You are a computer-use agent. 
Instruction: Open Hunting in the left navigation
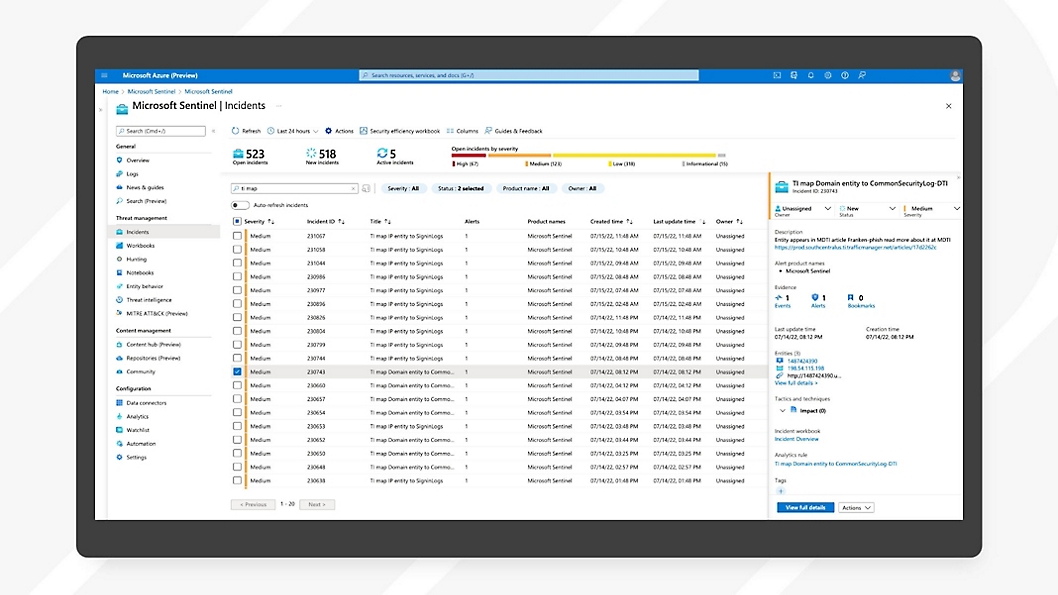coord(136,259)
